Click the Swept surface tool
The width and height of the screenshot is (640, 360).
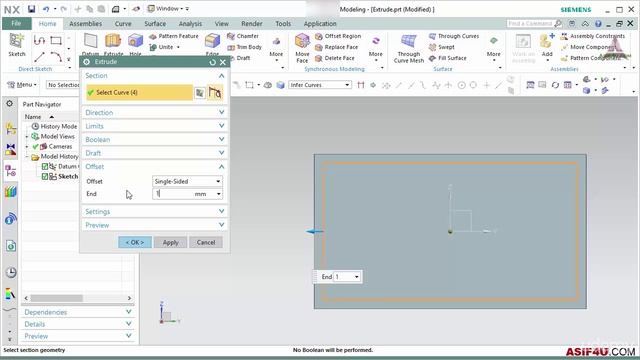pos(442,47)
